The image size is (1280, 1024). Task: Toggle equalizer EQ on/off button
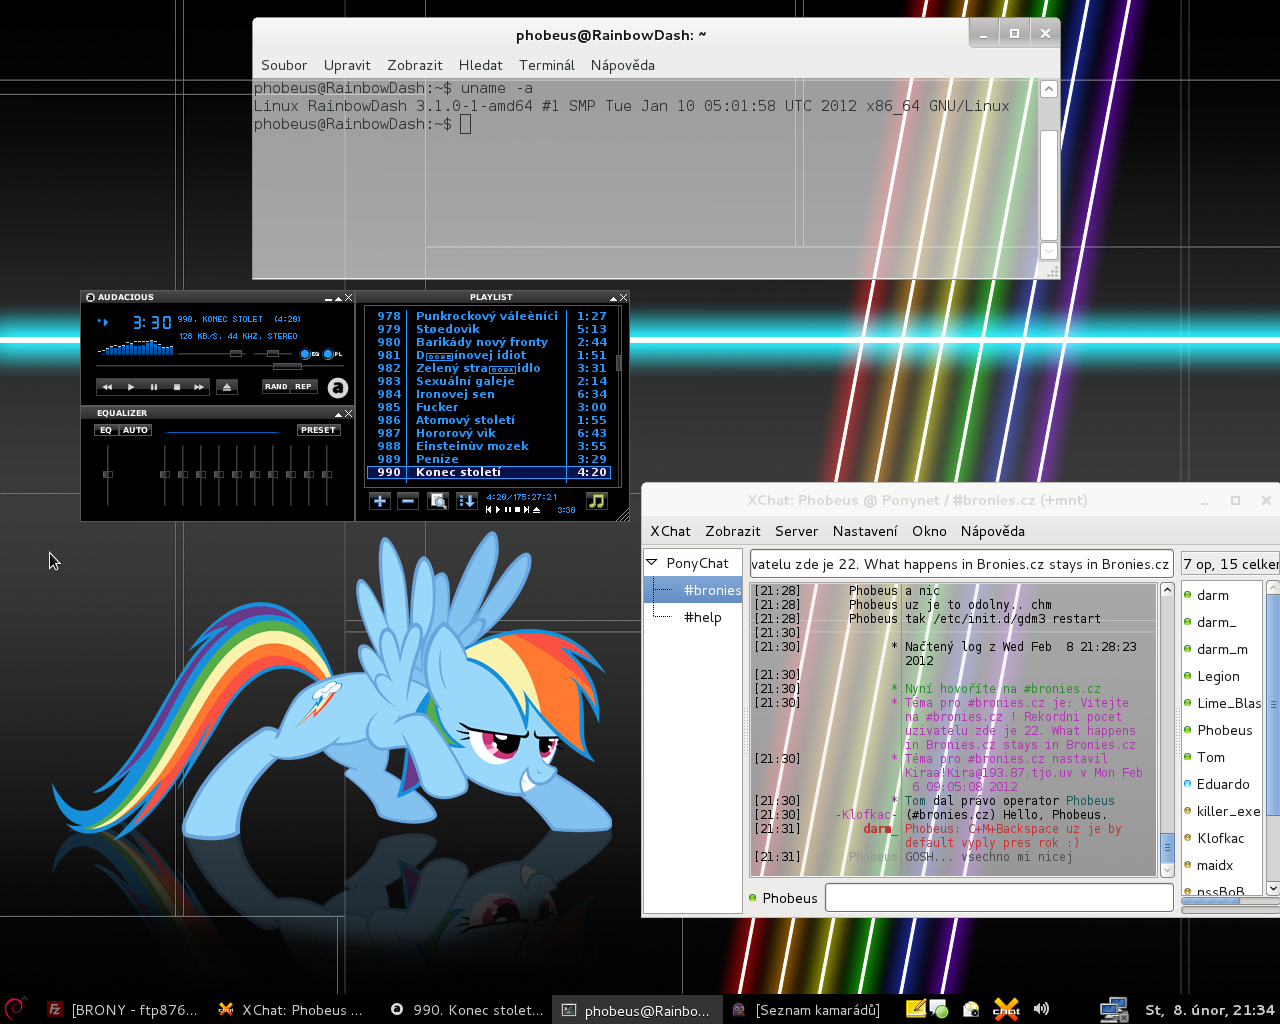pyautogui.click(x=106, y=430)
